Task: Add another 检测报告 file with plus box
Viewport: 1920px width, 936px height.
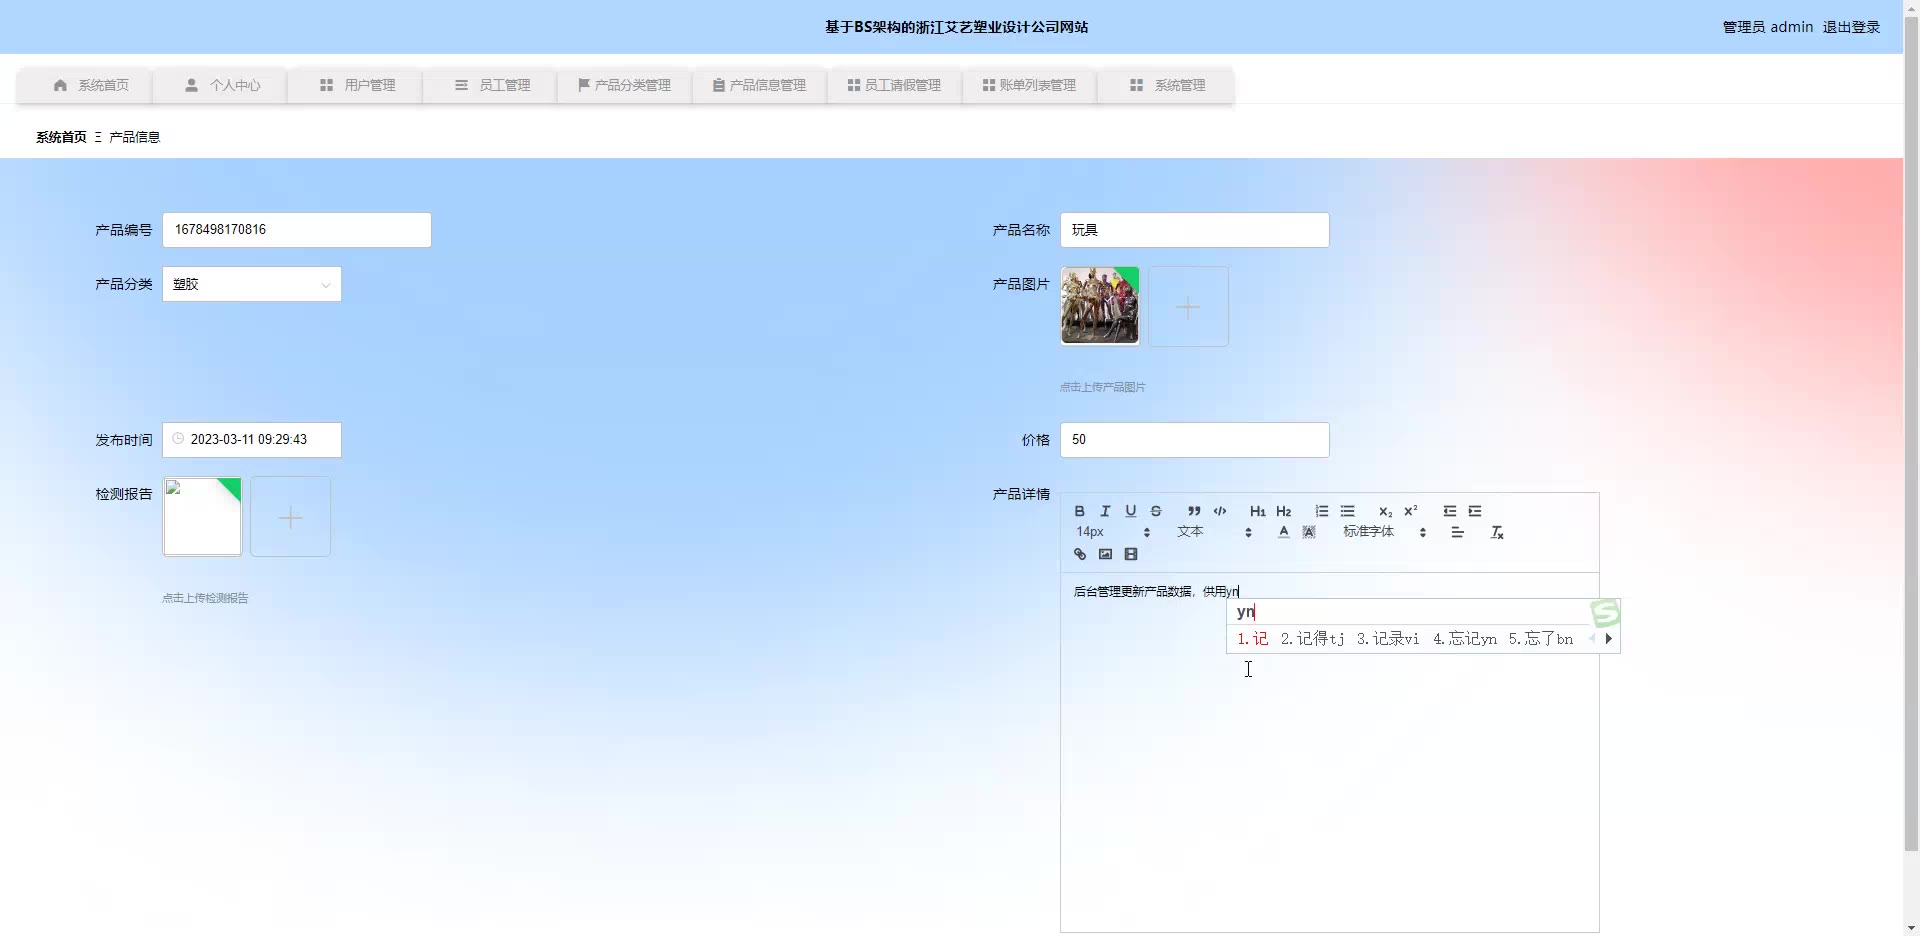Action: (290, 517)
